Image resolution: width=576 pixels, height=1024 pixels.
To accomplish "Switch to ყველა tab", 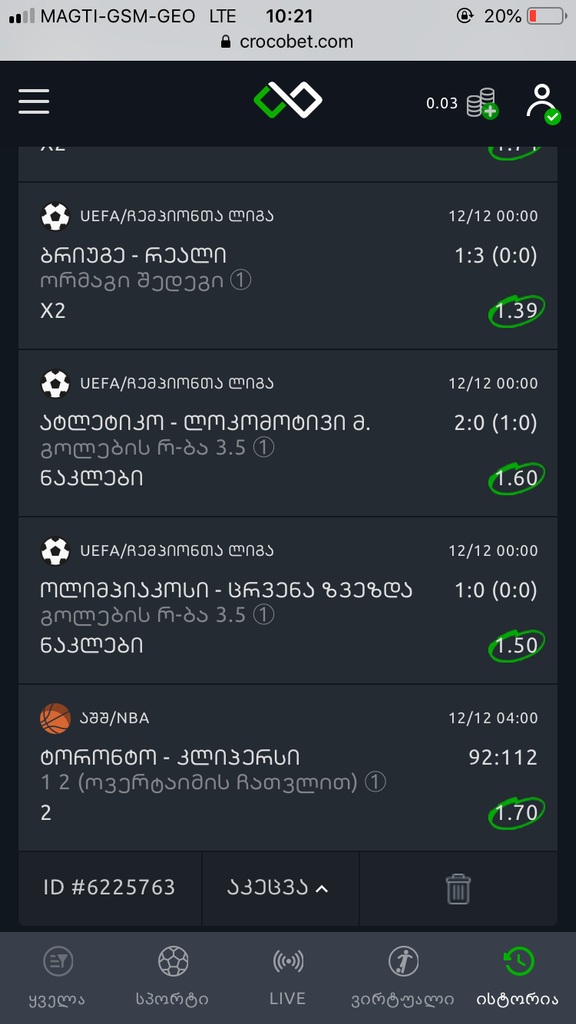I will [57, 976].
